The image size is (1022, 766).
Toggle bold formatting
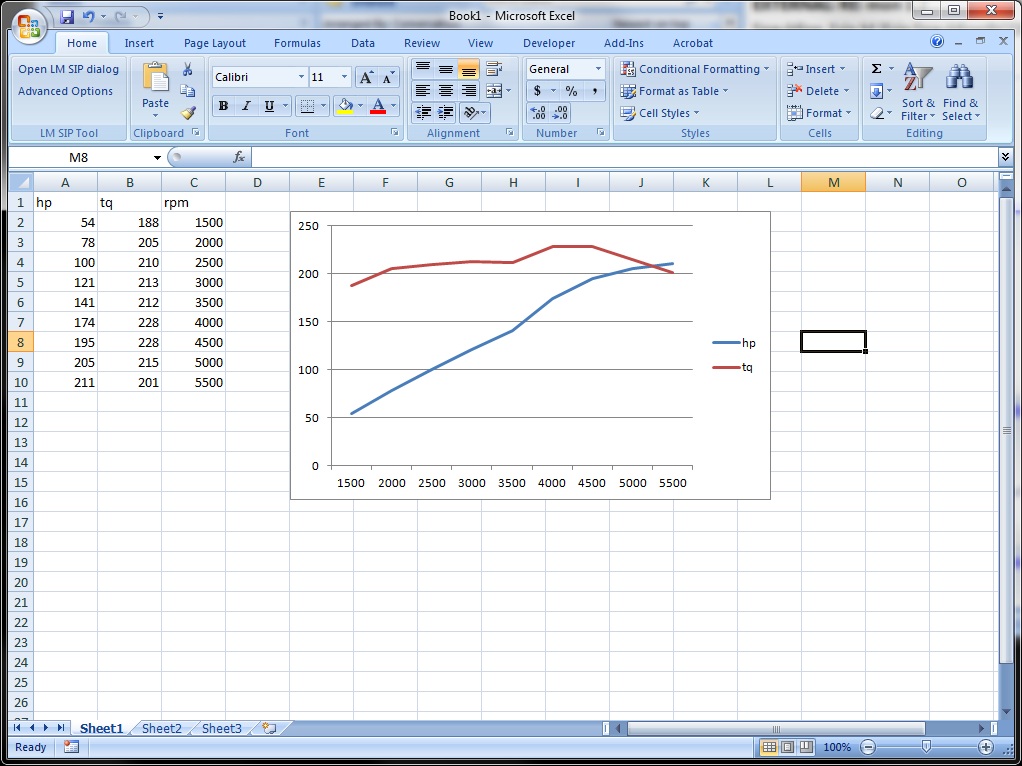pos(223,106)
